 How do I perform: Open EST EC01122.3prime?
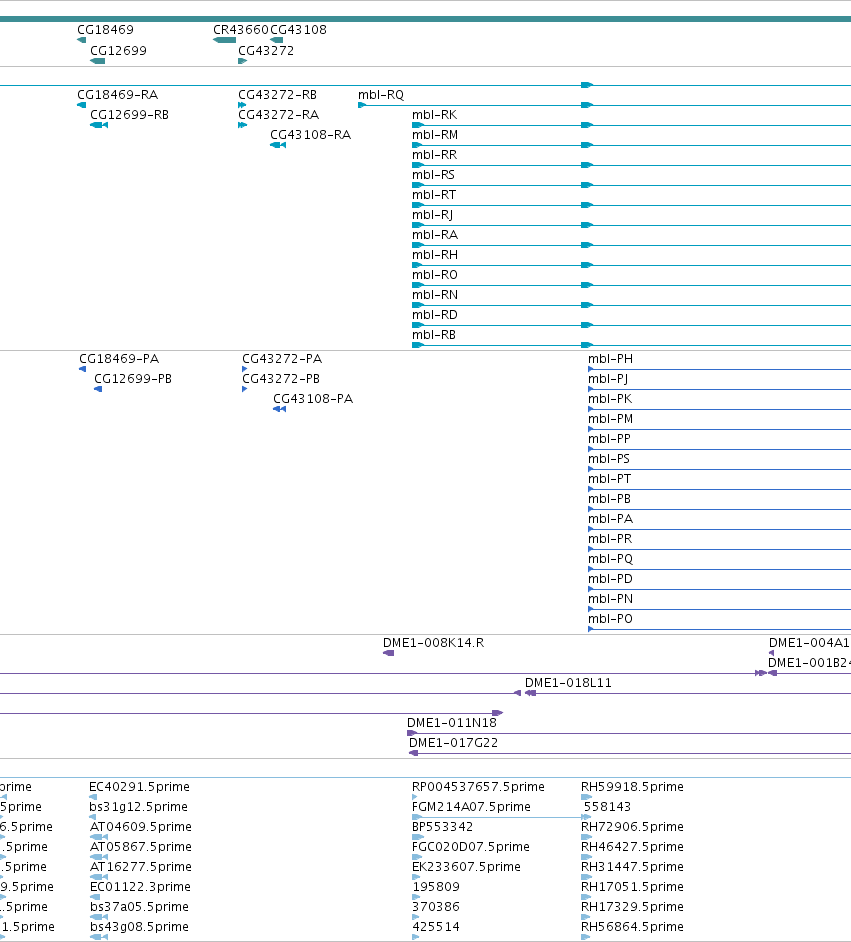(140, 886)
